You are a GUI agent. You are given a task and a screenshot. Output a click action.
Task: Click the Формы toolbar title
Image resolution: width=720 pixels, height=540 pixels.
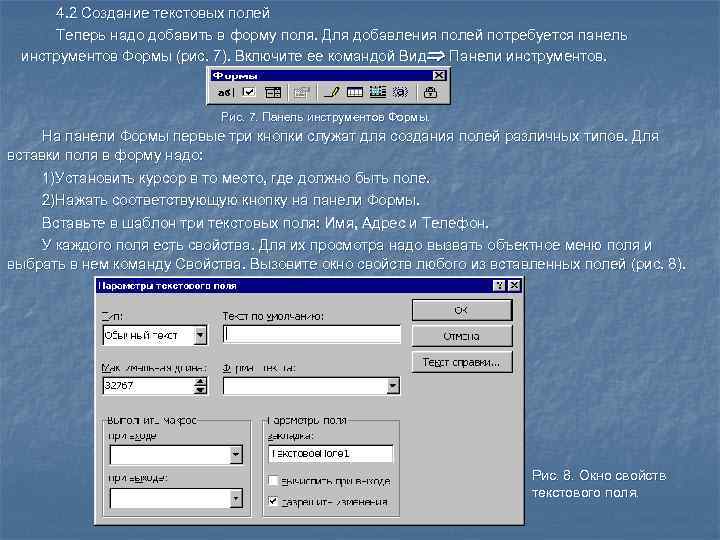point(235,75)
